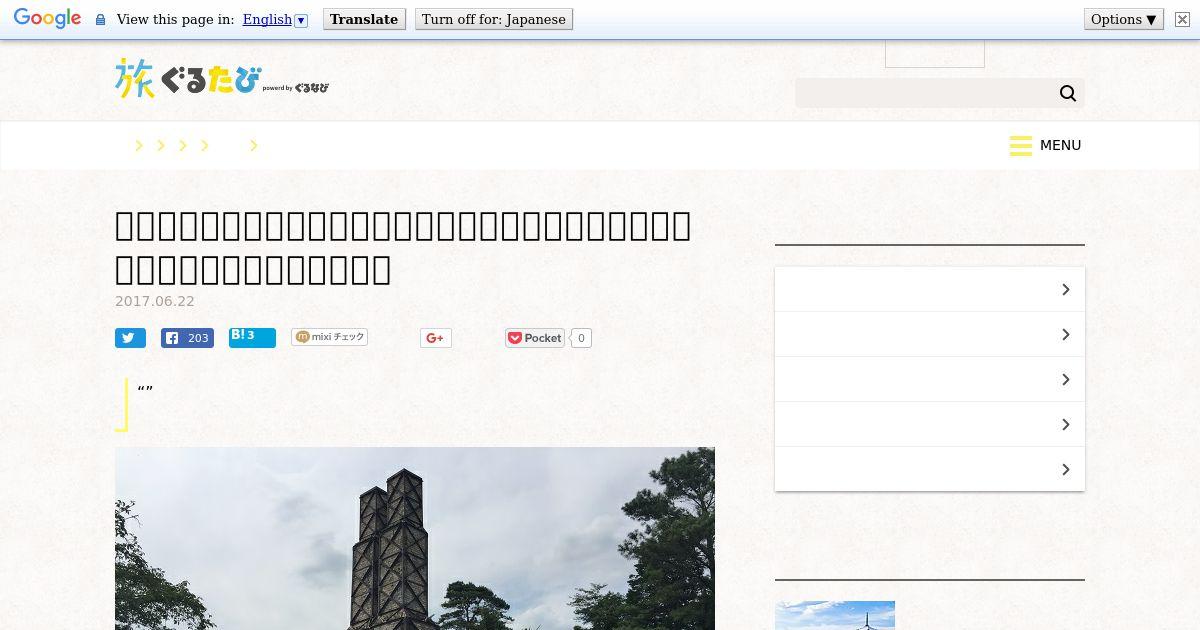Viewport: 1200px width, 630px height.
Task: Open the sidebar tower thumbnail image
Action: pyautogui.click(x=835, y=615)
